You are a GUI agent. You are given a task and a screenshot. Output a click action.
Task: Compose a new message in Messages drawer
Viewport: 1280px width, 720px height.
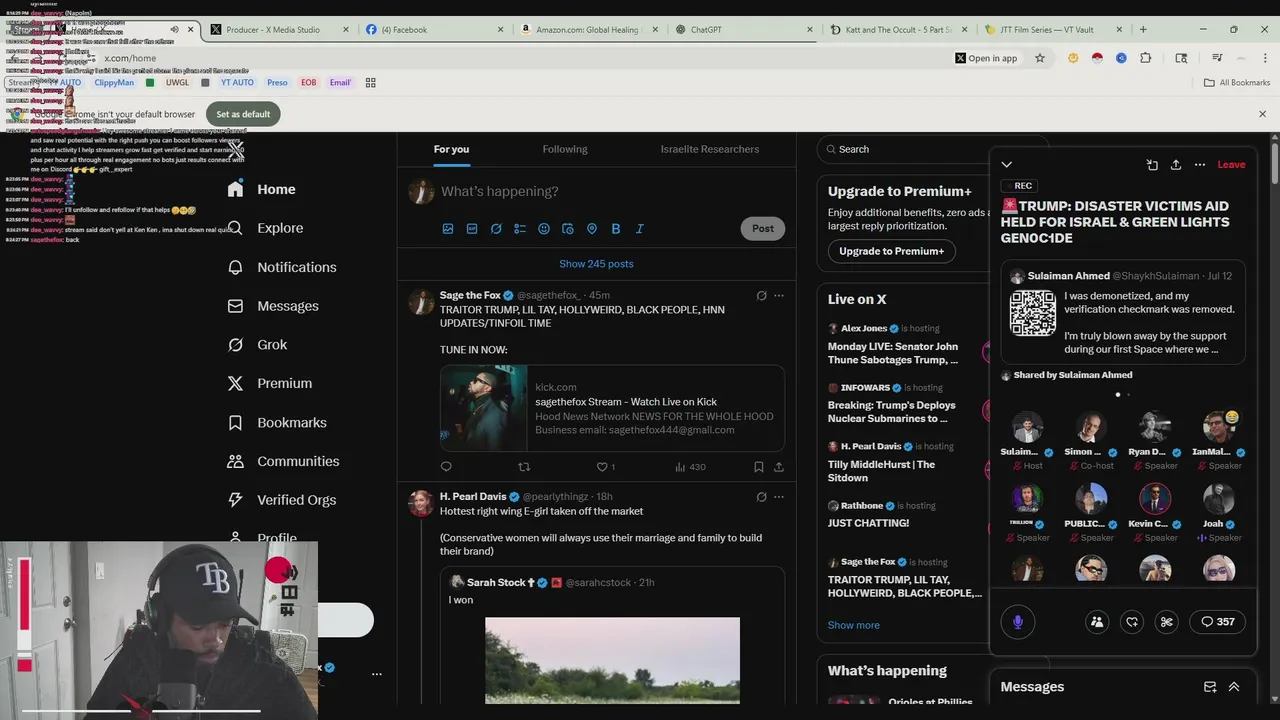click(x=1210, y=687)
